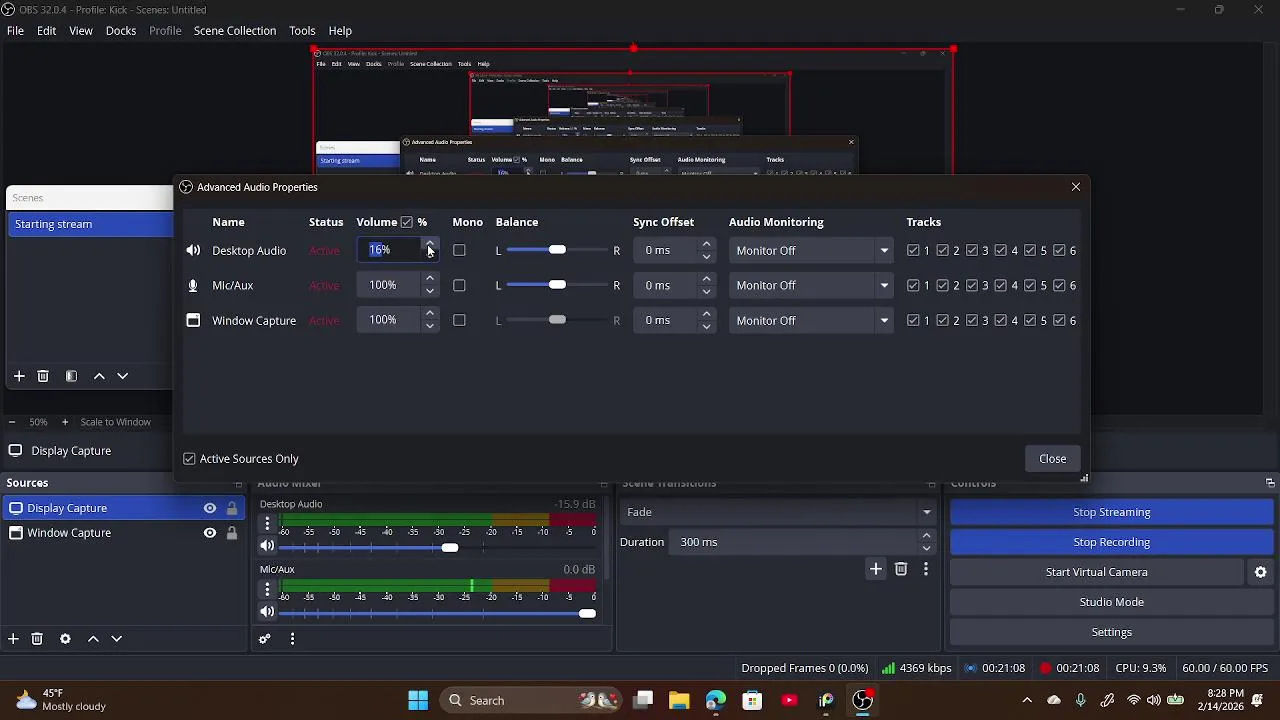The image size is (1280, 720).
Task: Decrease Window Capture volume stepper
Action: click(x=430, y=326)
